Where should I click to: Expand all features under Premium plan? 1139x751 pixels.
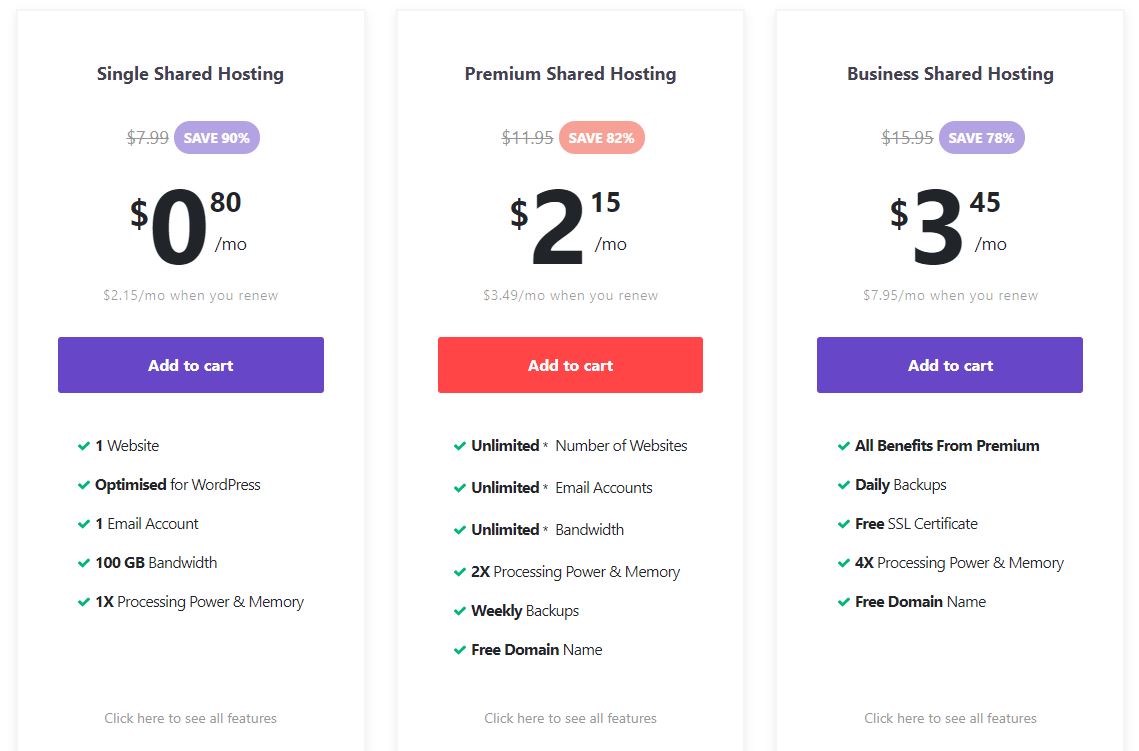point(570,718)
